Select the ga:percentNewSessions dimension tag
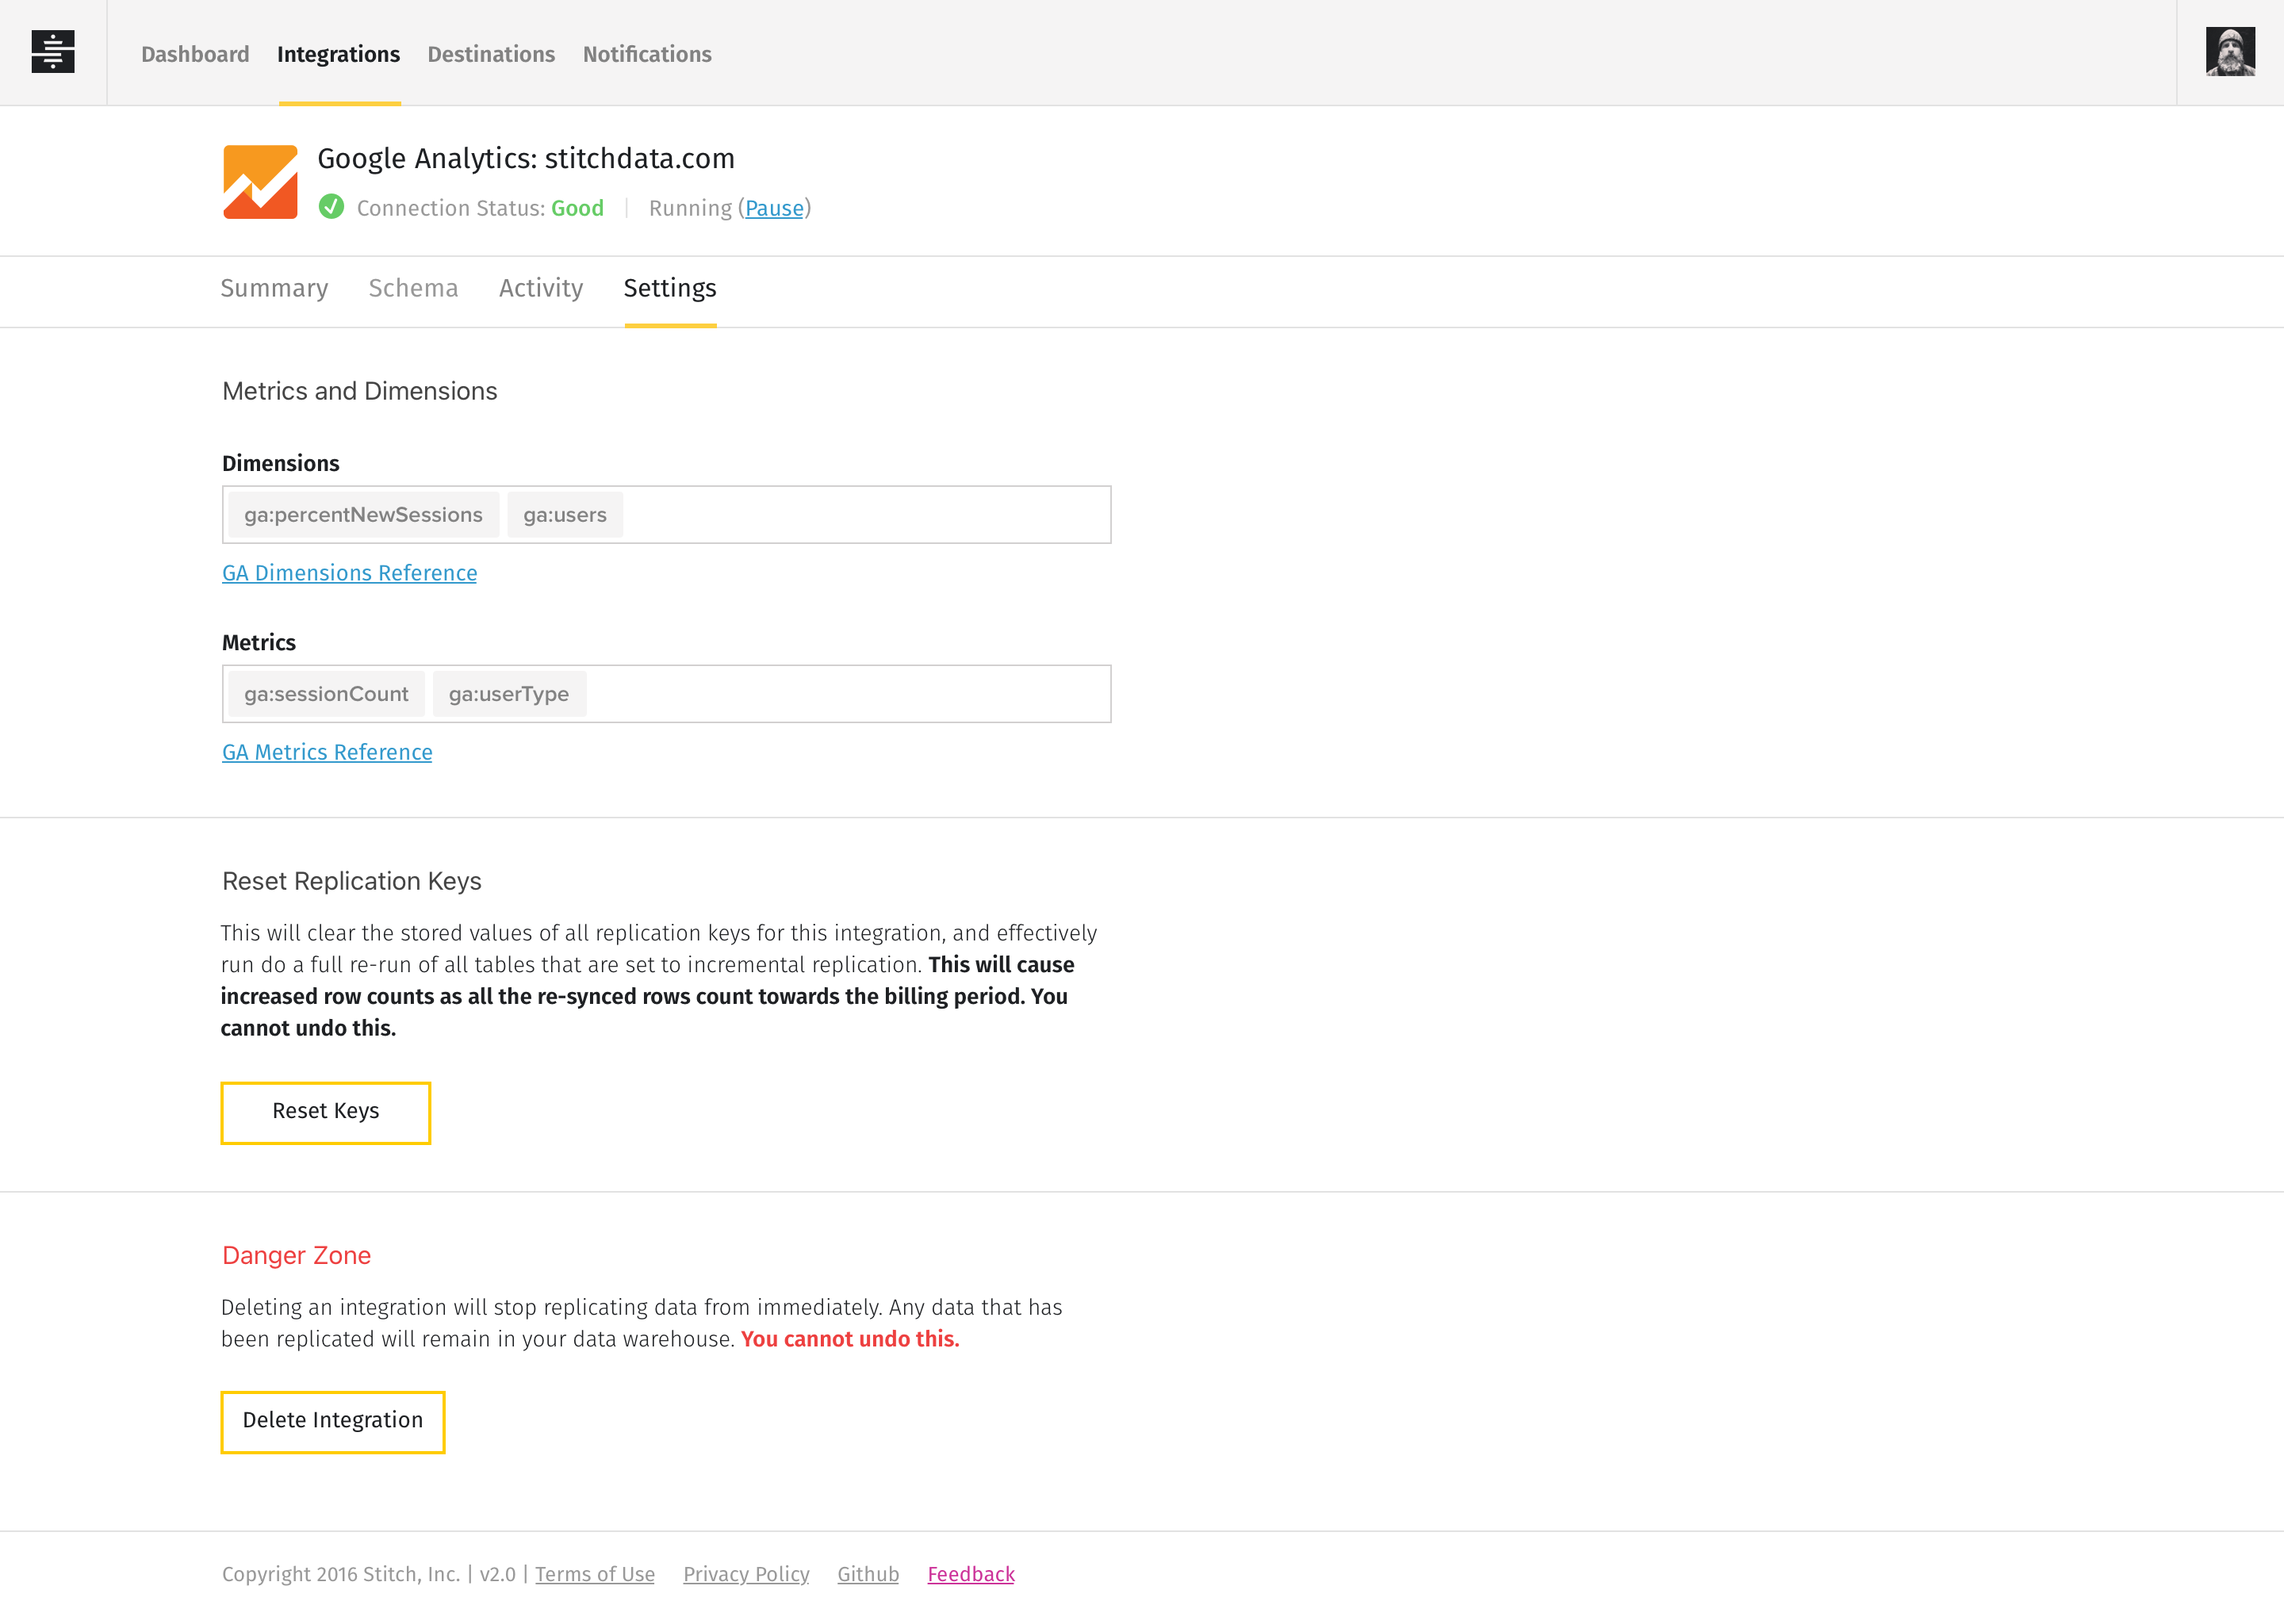Image resolution: width=2284 pixels, height=1624 pixels. [363, 515]
